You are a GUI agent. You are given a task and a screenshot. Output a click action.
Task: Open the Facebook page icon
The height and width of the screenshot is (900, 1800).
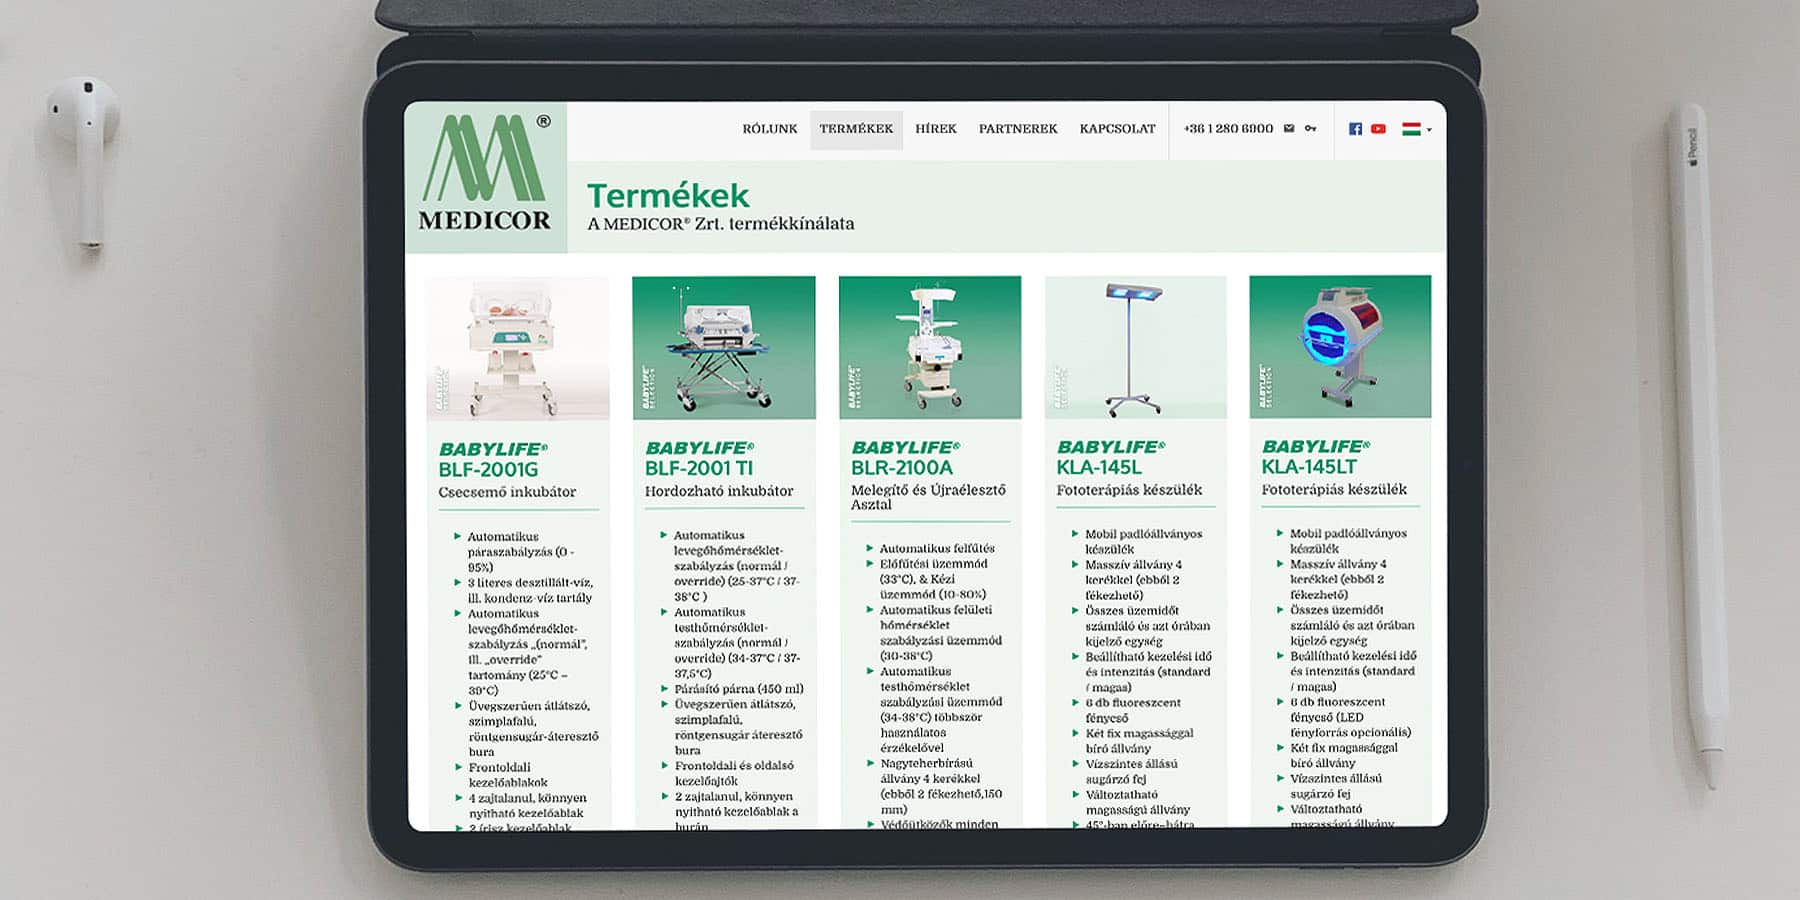tap(1355, 129)
